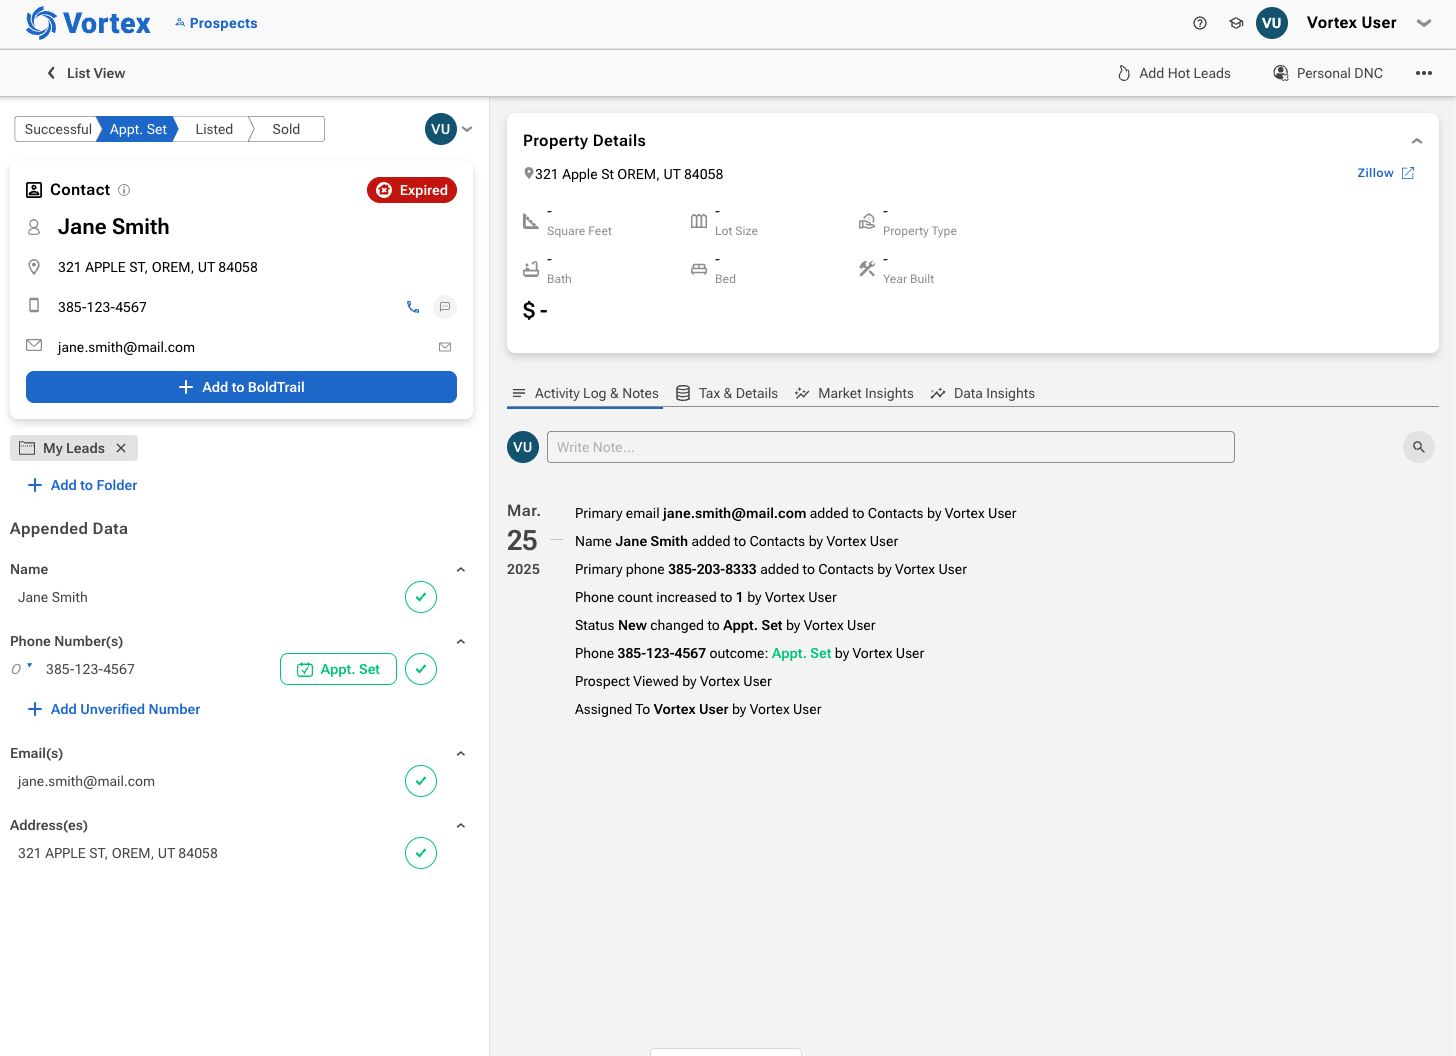This screenshot has height=1056, width=1456.
Task: Open Zillow external link icon
Action: [x=1408, y=173]
